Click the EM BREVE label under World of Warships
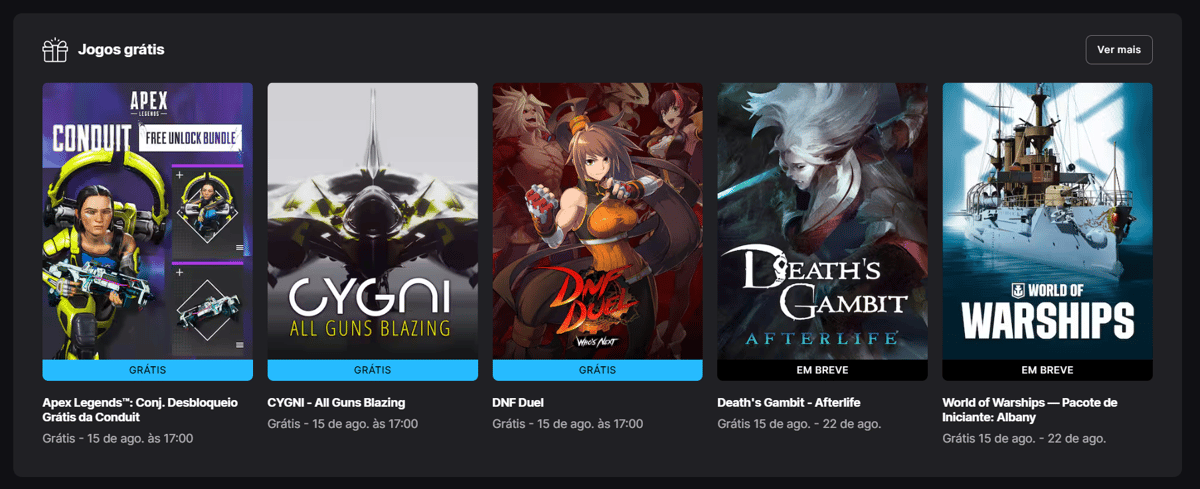The height and width of the screenshot is (489, 1200). pos(1047,370)
